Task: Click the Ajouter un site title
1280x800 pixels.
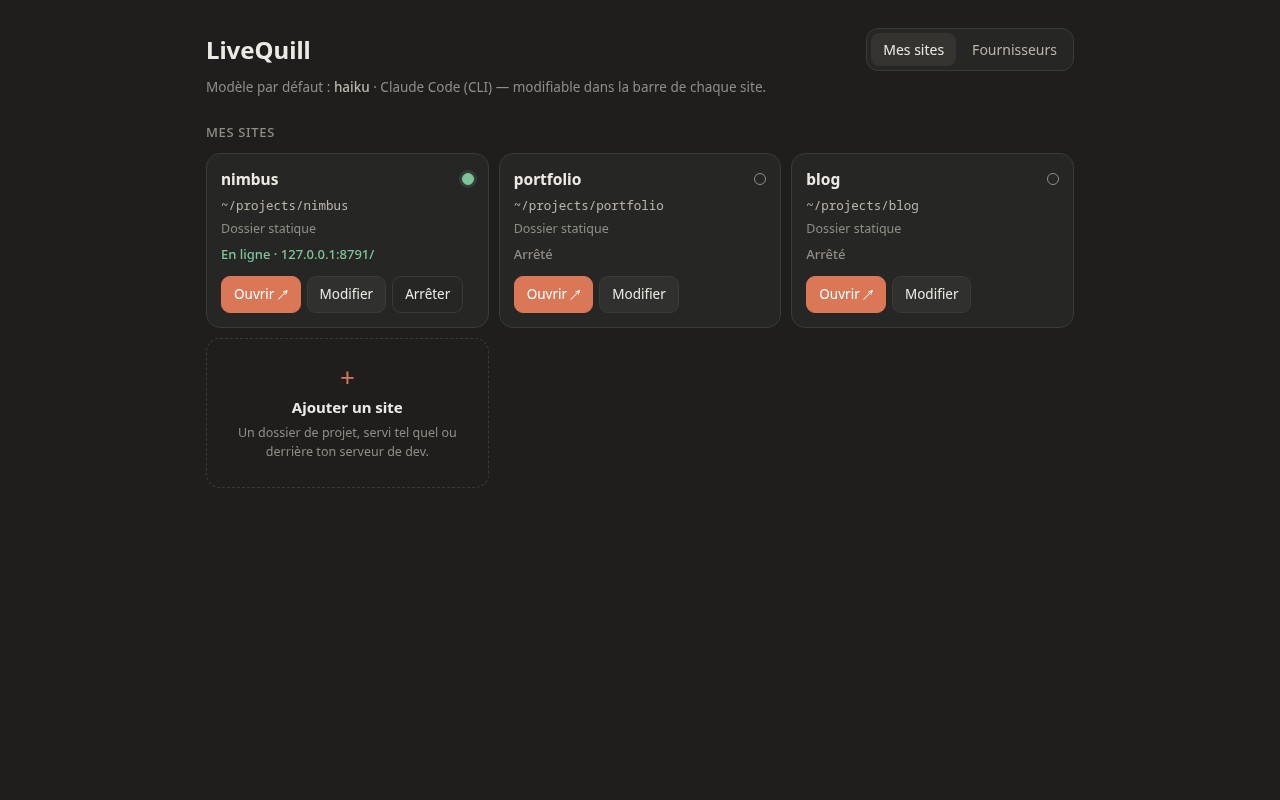Action: tap(347, 408)
